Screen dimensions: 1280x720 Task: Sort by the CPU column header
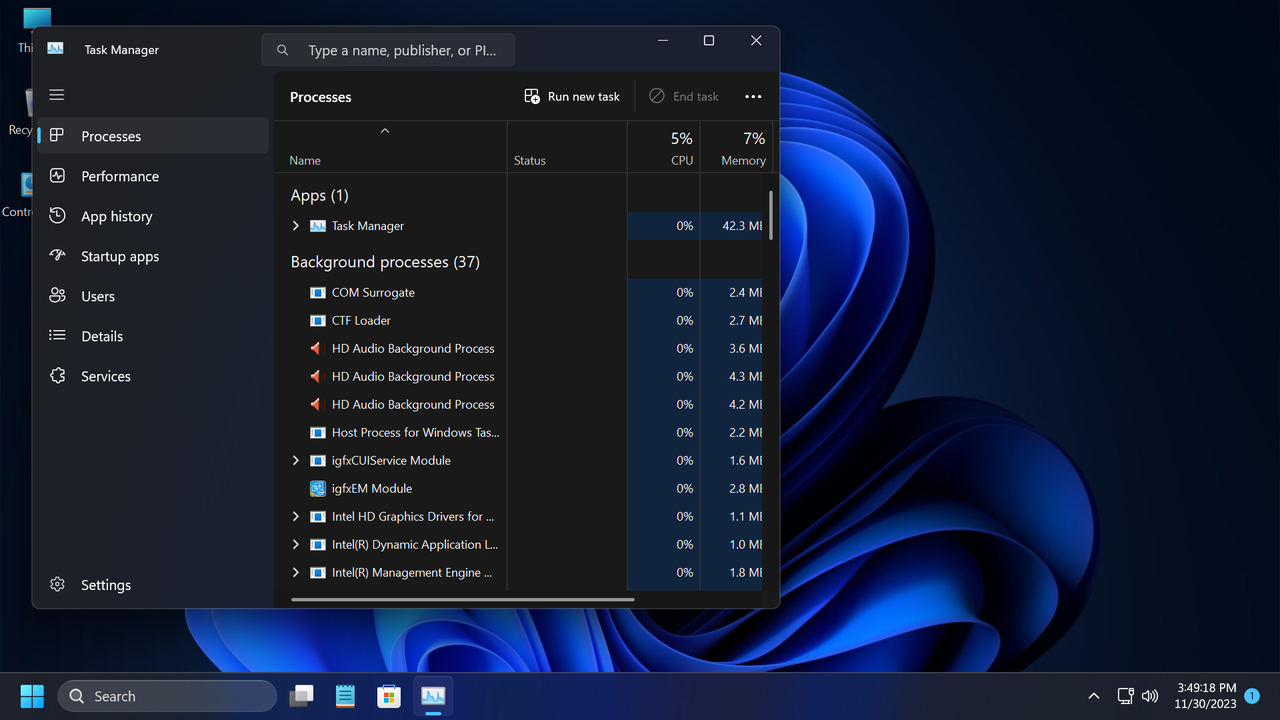664,147
